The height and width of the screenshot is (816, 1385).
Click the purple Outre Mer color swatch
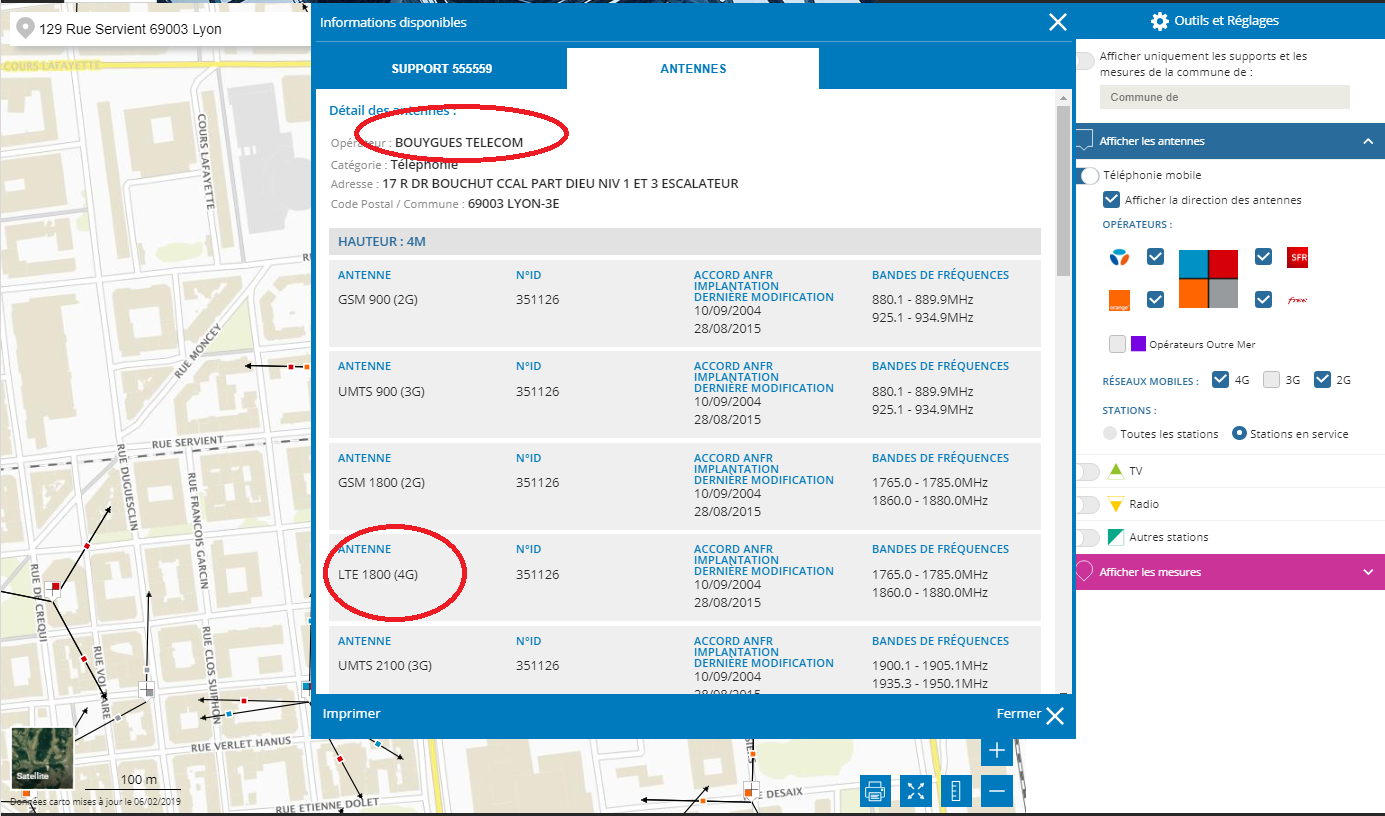click(1138, 344)
